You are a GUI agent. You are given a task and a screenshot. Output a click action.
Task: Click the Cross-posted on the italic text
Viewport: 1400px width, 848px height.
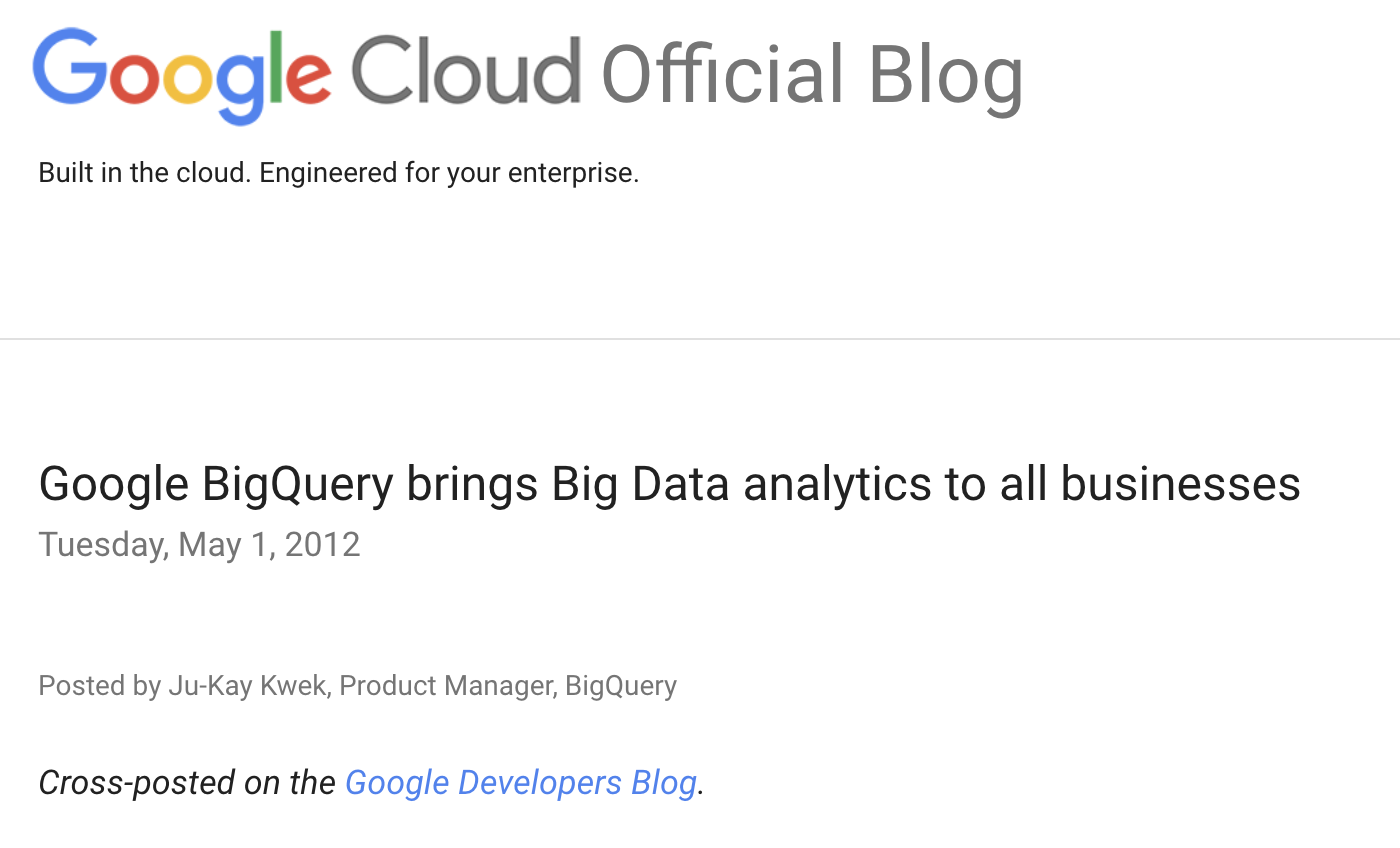(186, 782)
